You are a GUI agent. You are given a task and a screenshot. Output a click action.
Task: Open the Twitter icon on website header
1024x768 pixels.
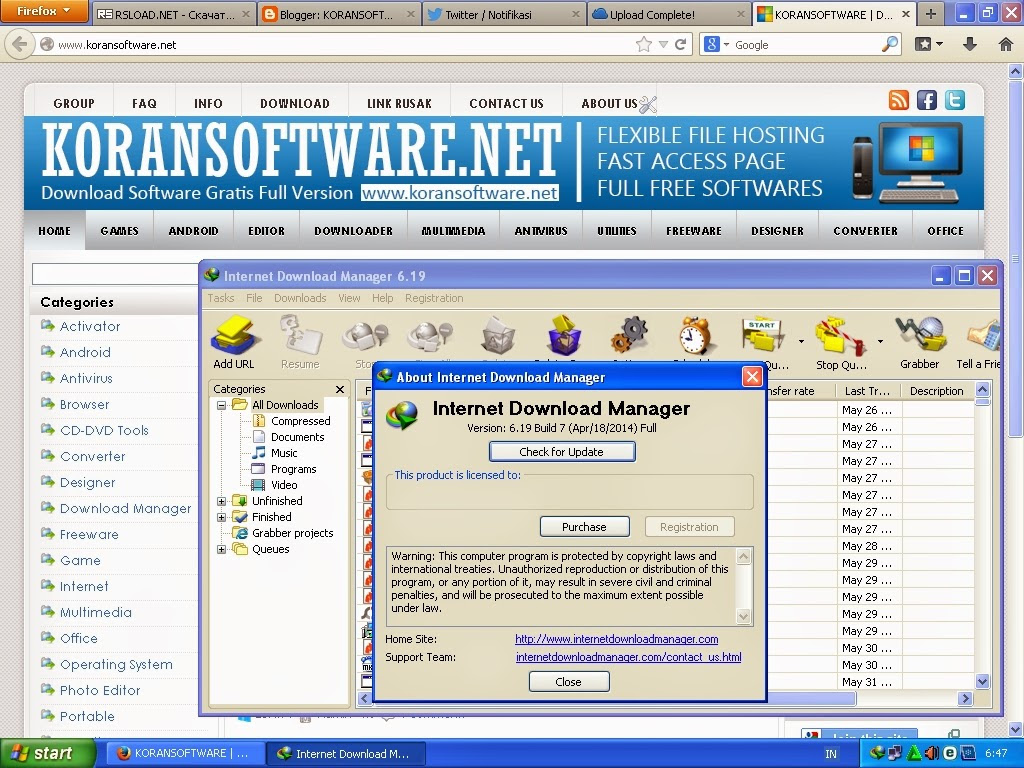coord(955,100)
